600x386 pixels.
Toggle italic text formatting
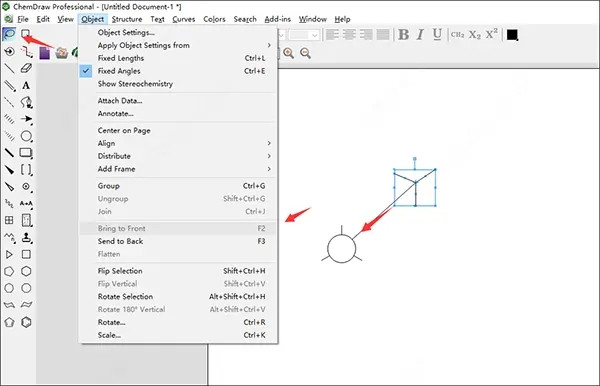click(420, 34)
